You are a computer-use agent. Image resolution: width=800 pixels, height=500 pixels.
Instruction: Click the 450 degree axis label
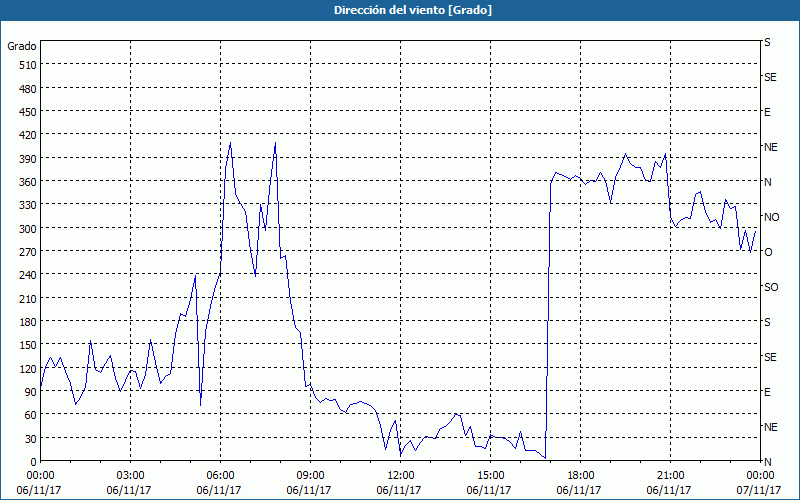point(28,112)
